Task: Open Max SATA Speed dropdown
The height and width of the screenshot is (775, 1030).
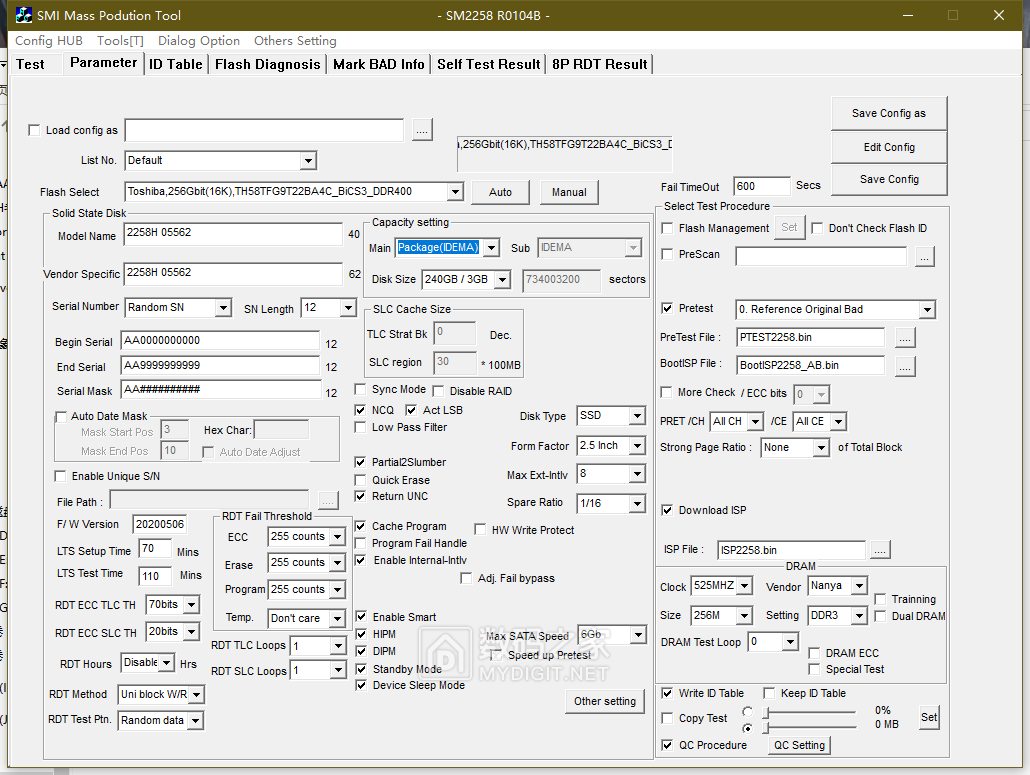Action: pyautogui.click(x=638, y=634)
